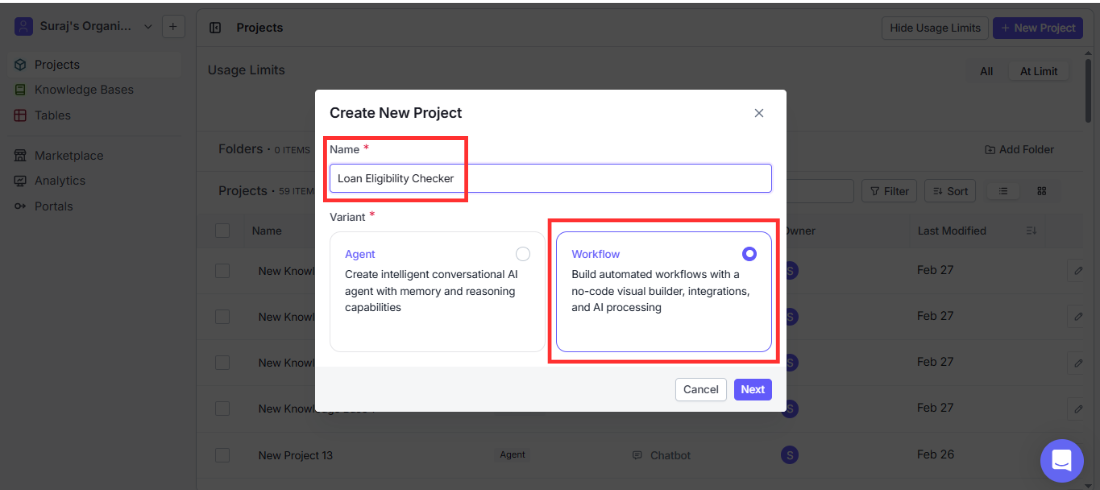Switch to grid view icon

[x=1042, y=191]
